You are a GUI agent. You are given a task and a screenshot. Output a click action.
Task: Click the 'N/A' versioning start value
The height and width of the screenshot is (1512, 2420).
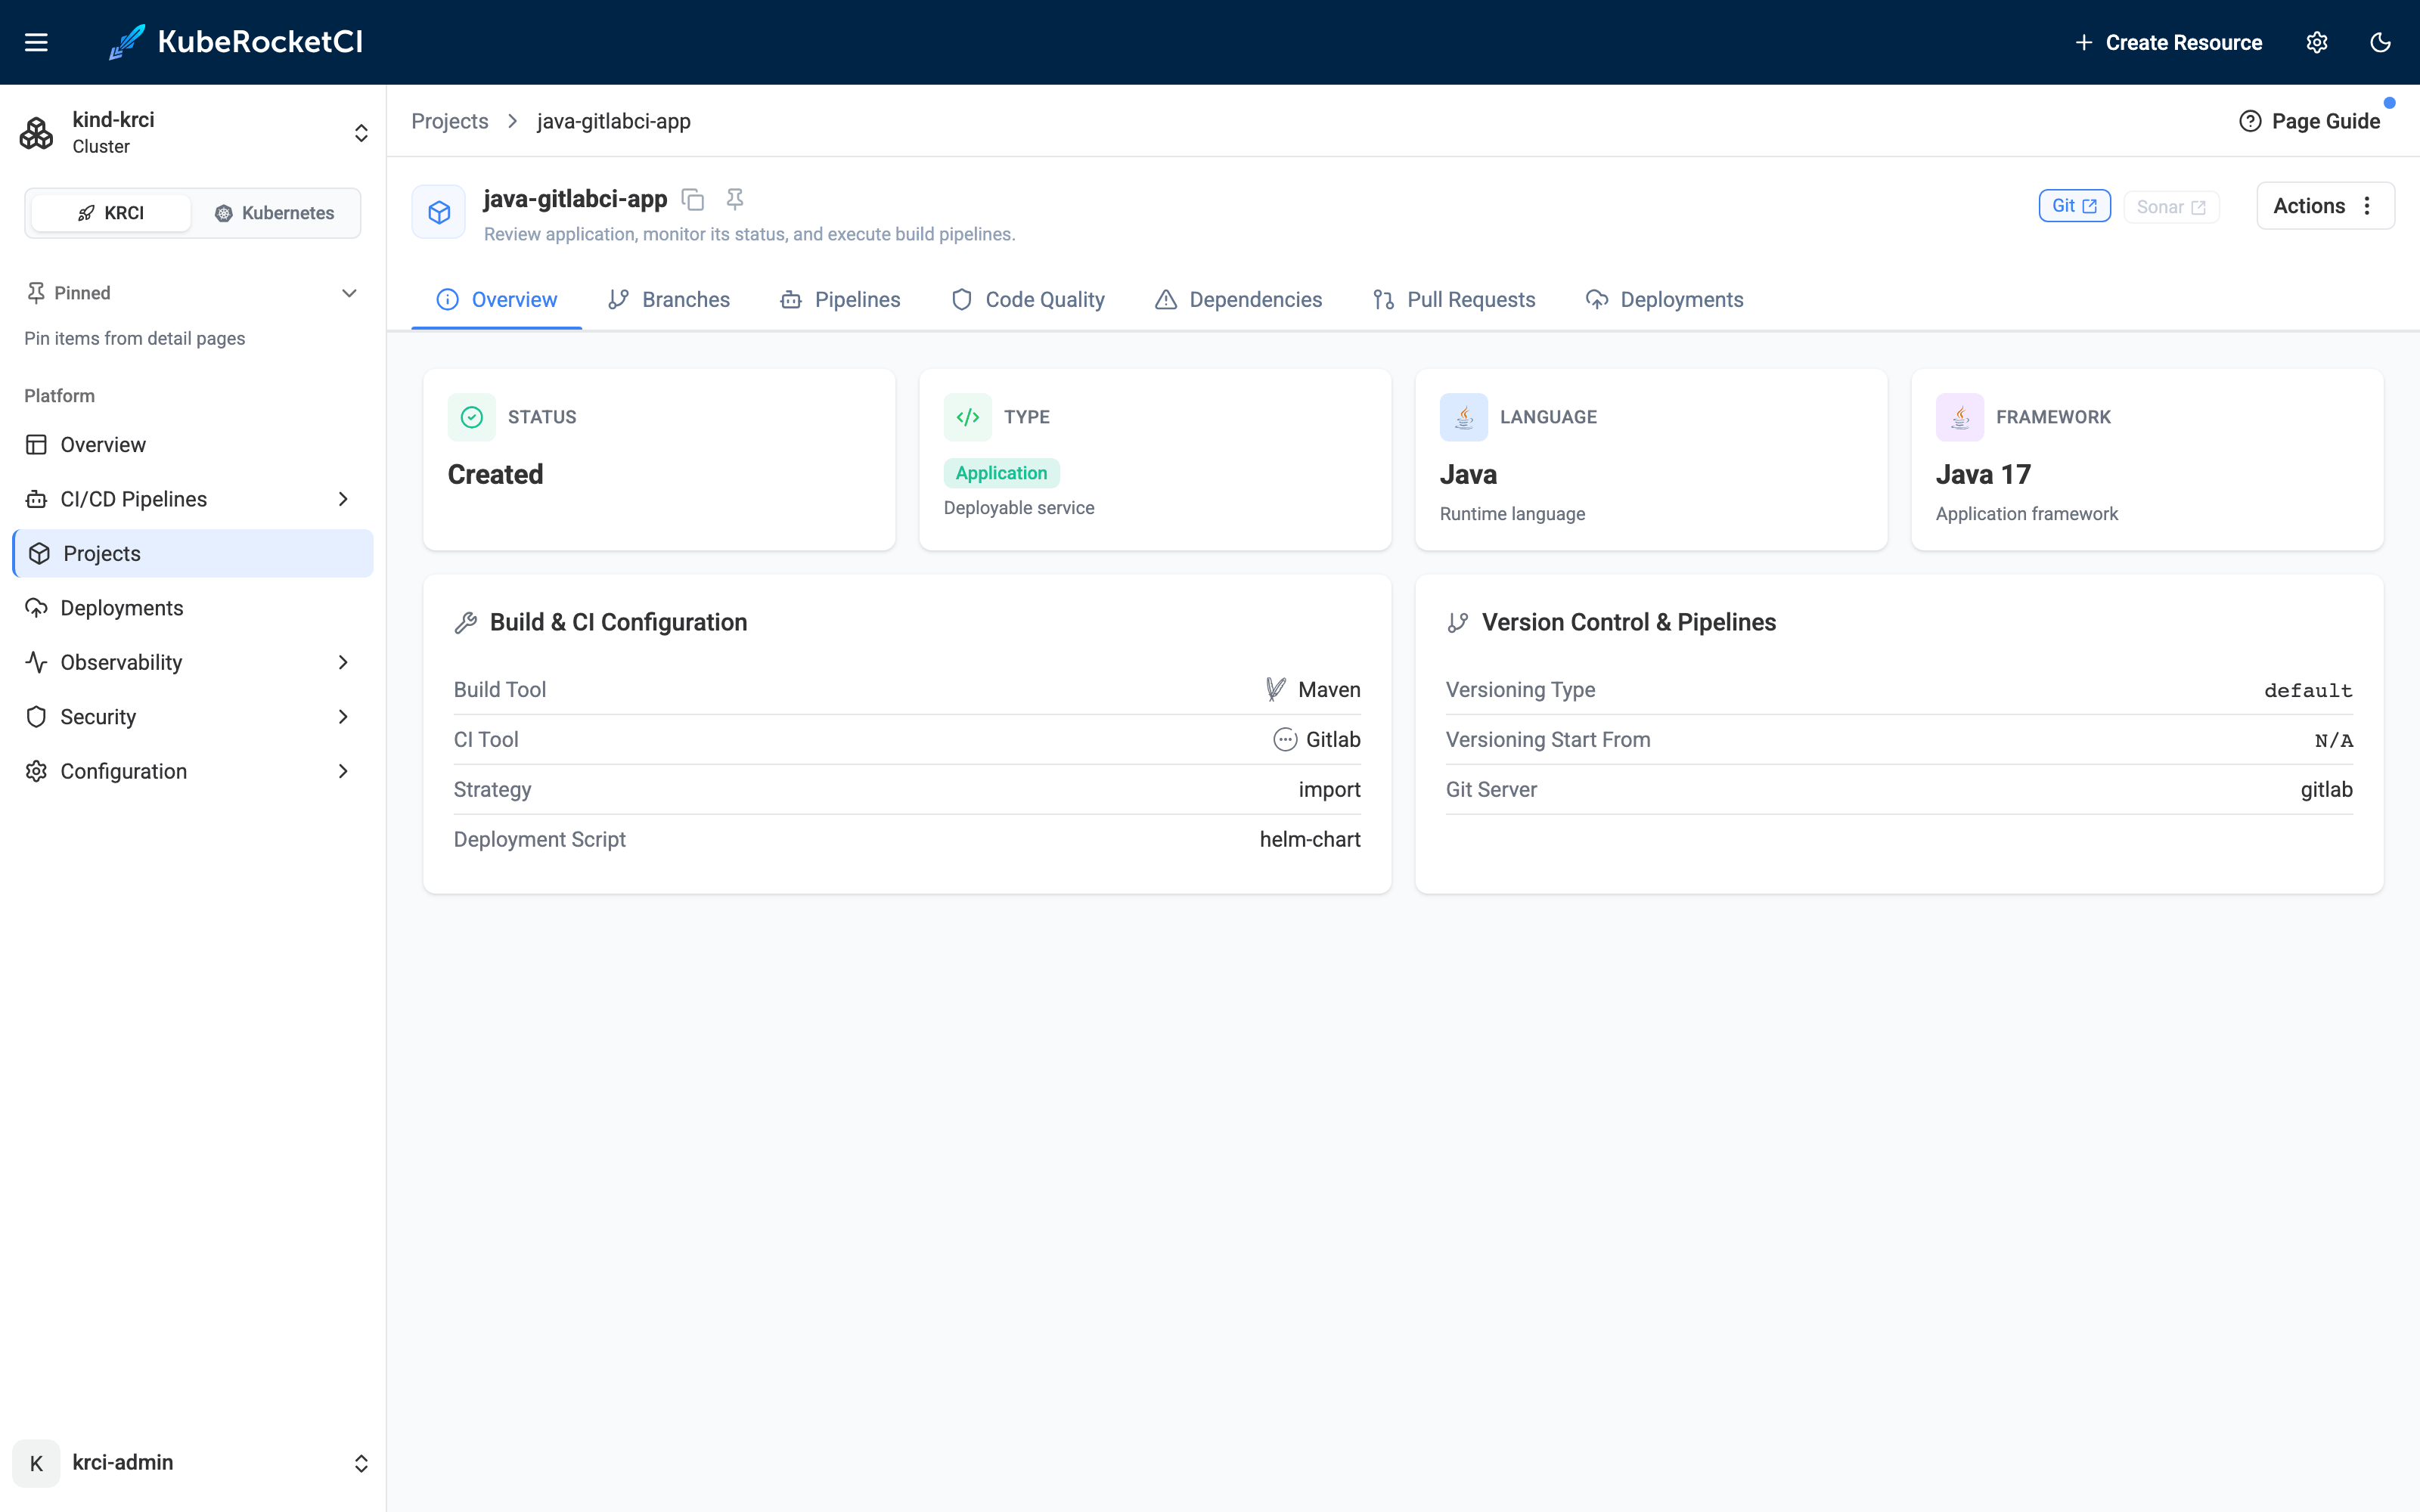(x=2334, y=740)
